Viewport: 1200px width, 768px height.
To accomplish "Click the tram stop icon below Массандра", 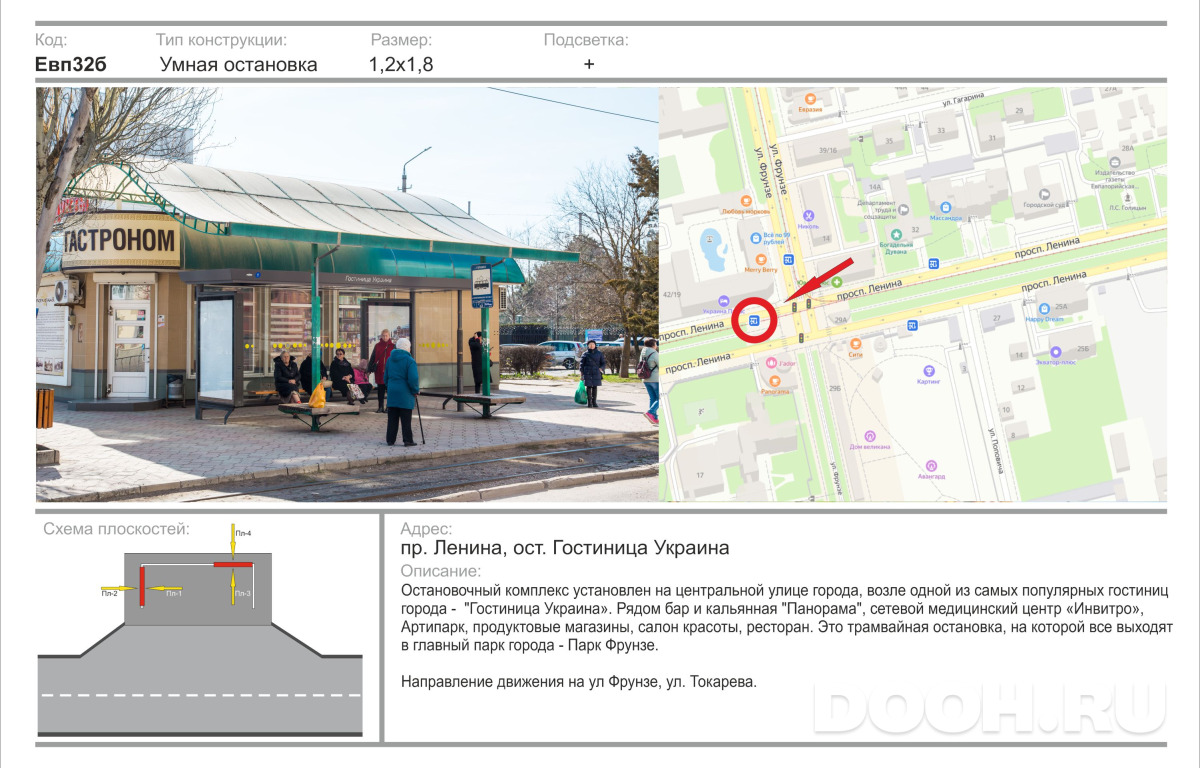I will coord(933,263).
